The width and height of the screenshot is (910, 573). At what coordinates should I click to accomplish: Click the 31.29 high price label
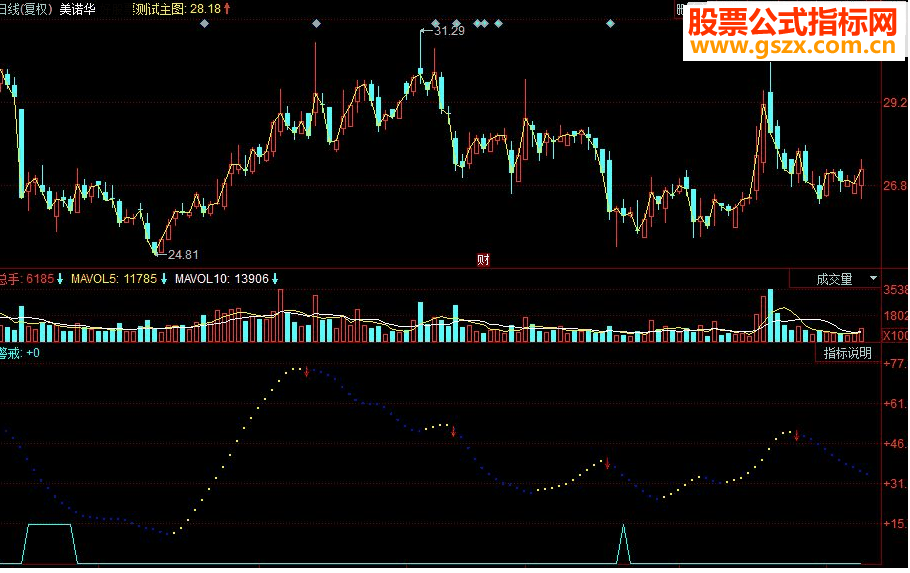pyautogui.click(x=450, y=31)
